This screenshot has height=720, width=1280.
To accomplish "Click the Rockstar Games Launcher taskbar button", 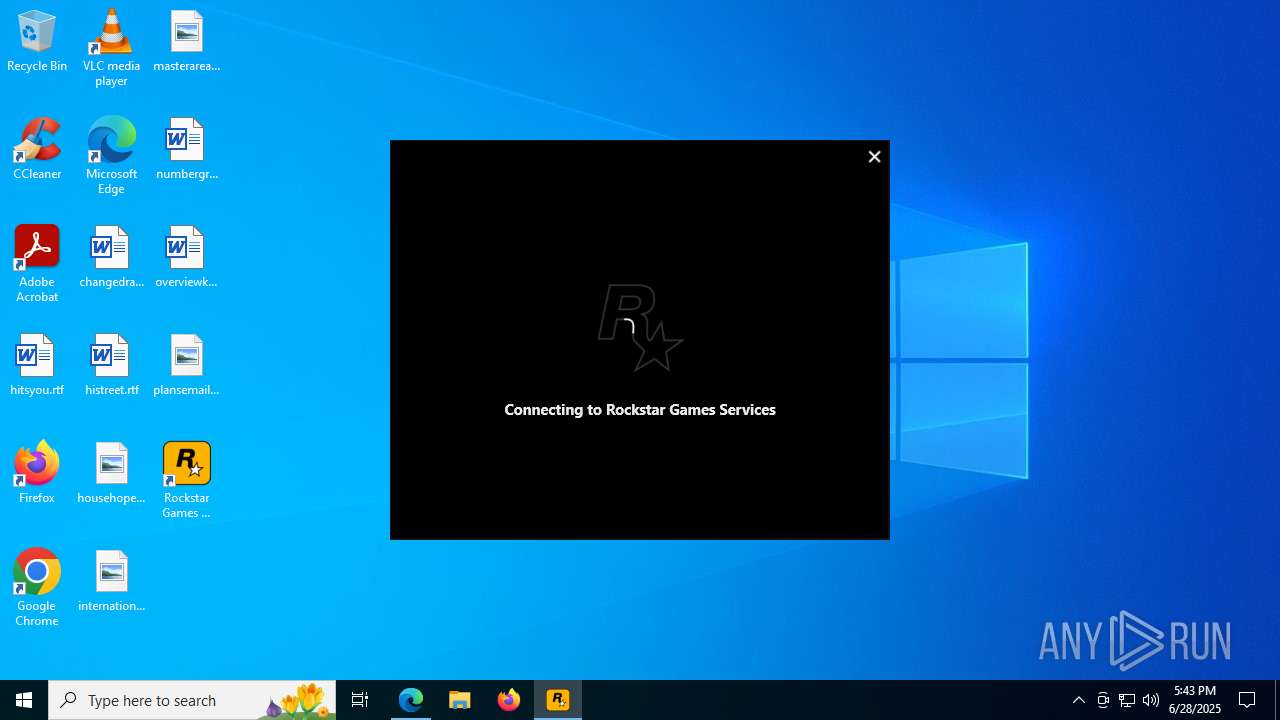I will pos(558,700).
